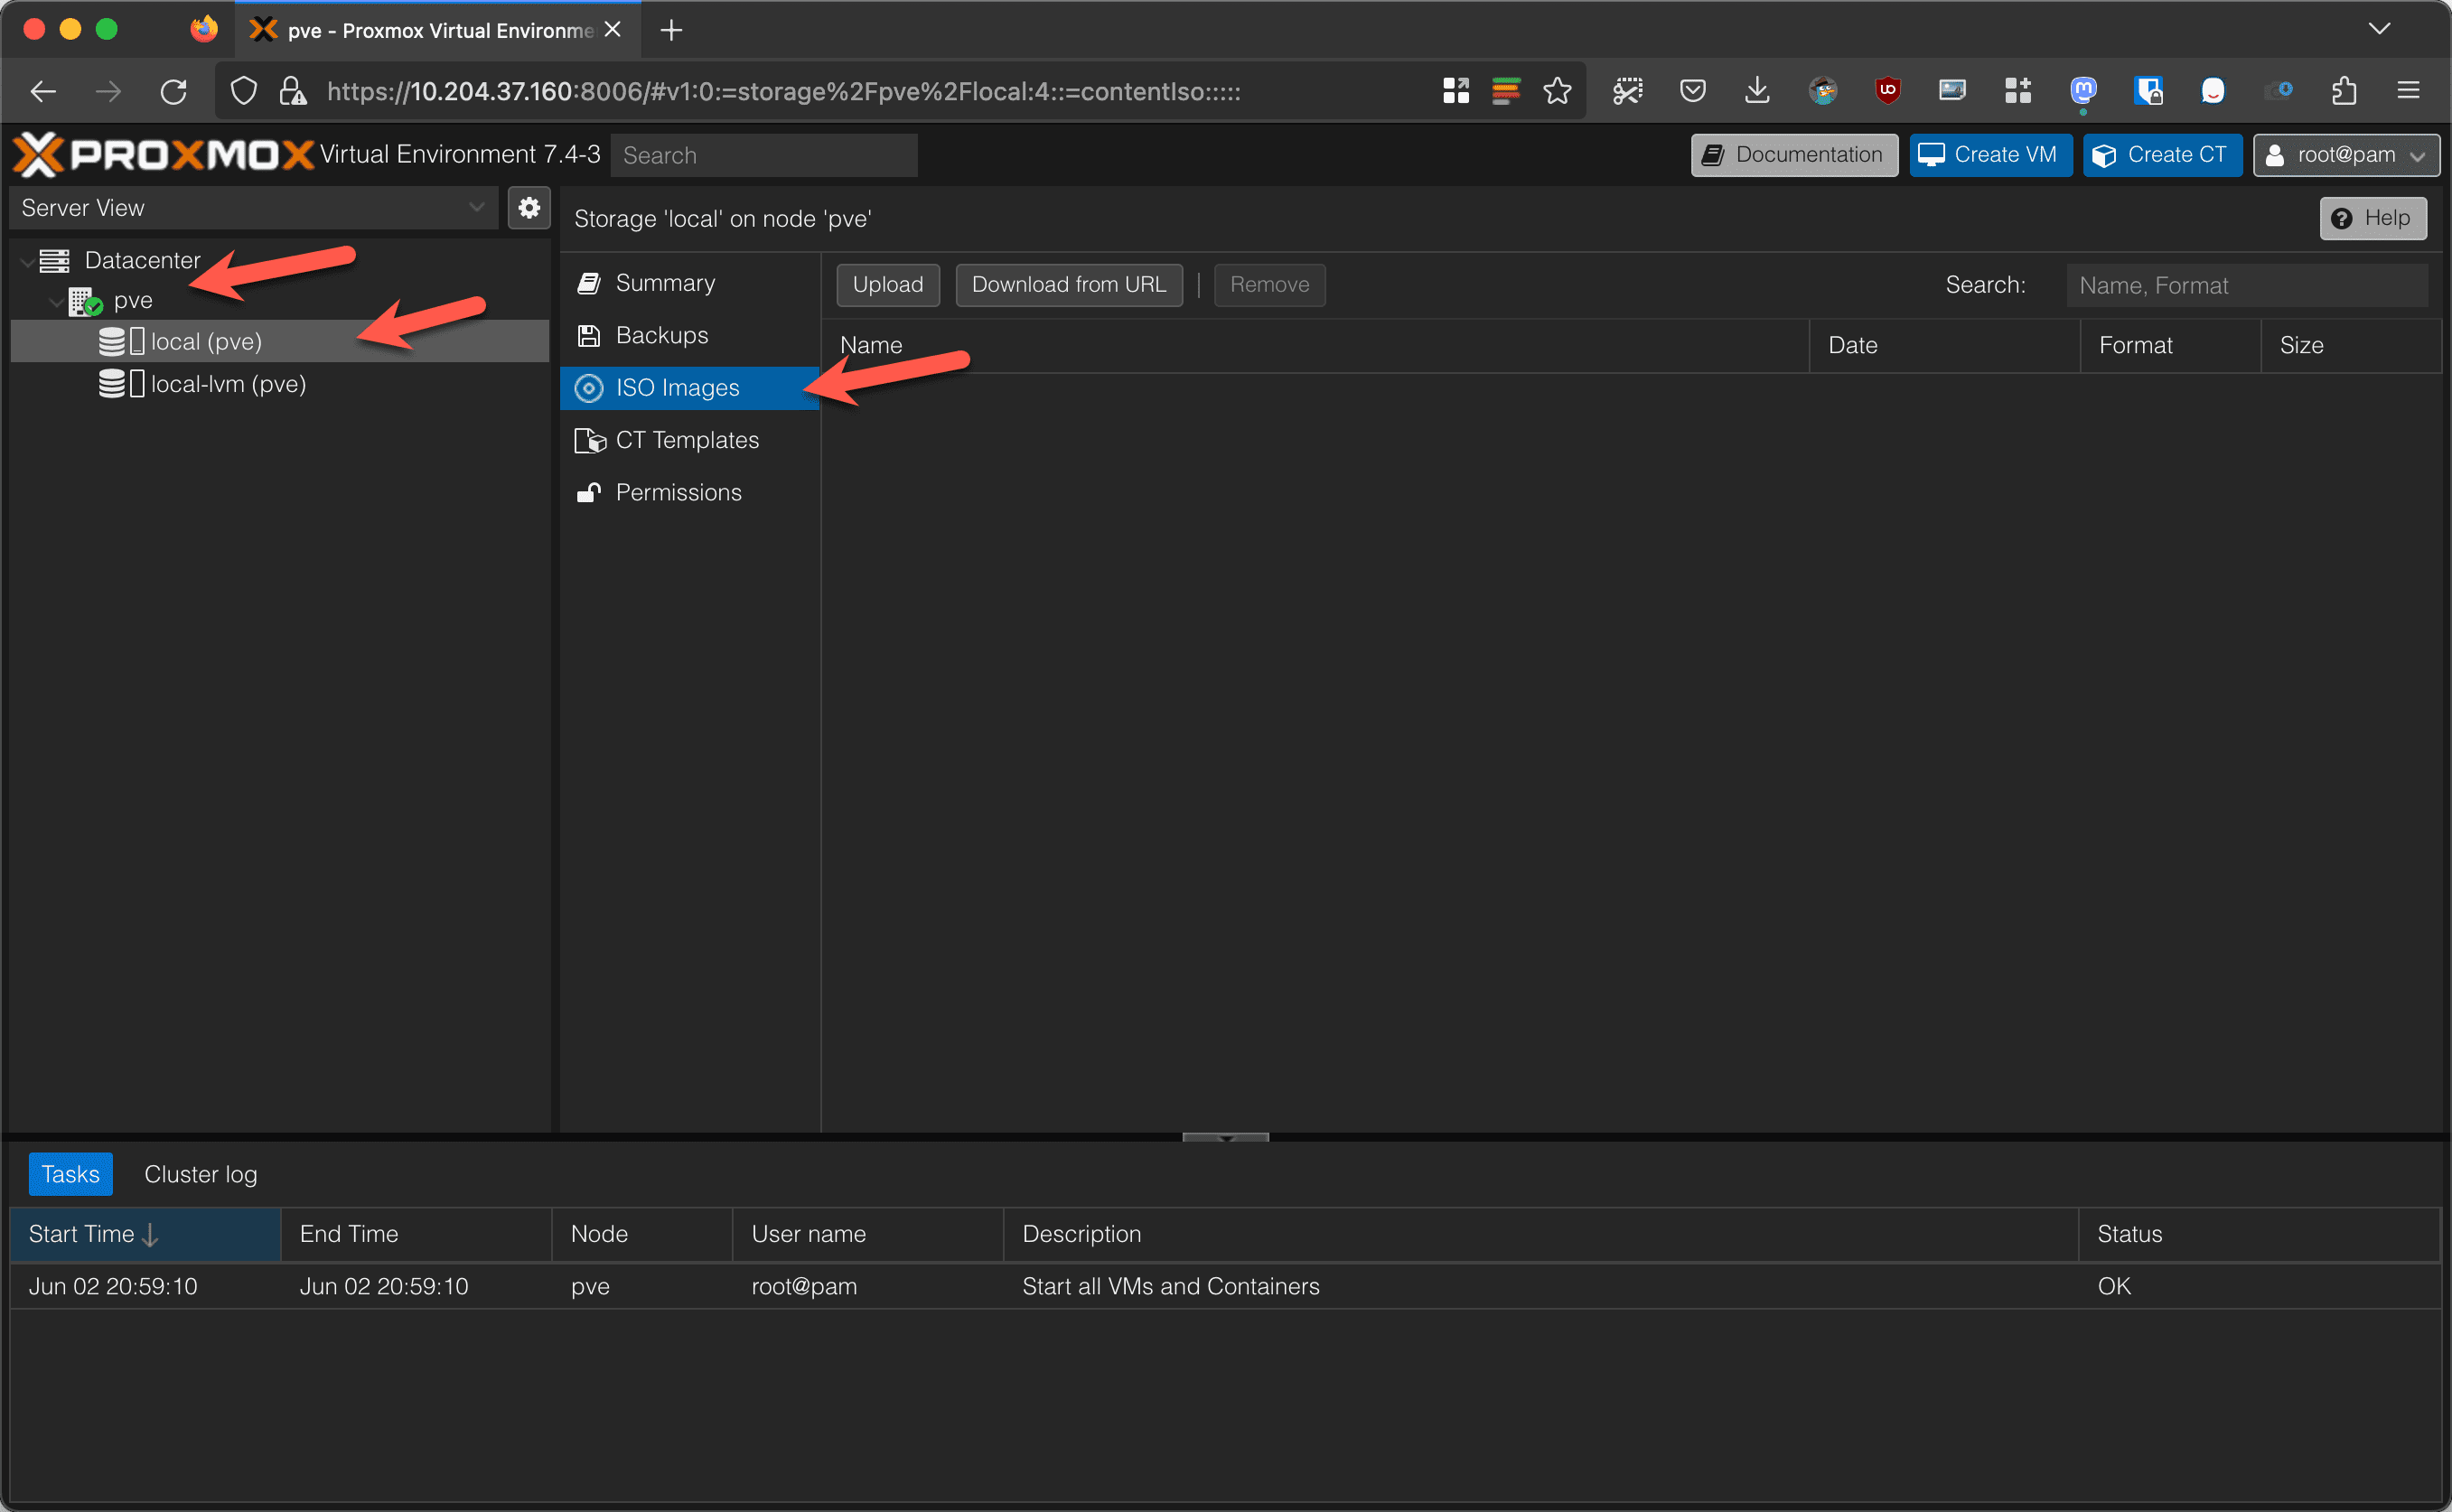Open uBlock Origin extension

coord(1887,91)
